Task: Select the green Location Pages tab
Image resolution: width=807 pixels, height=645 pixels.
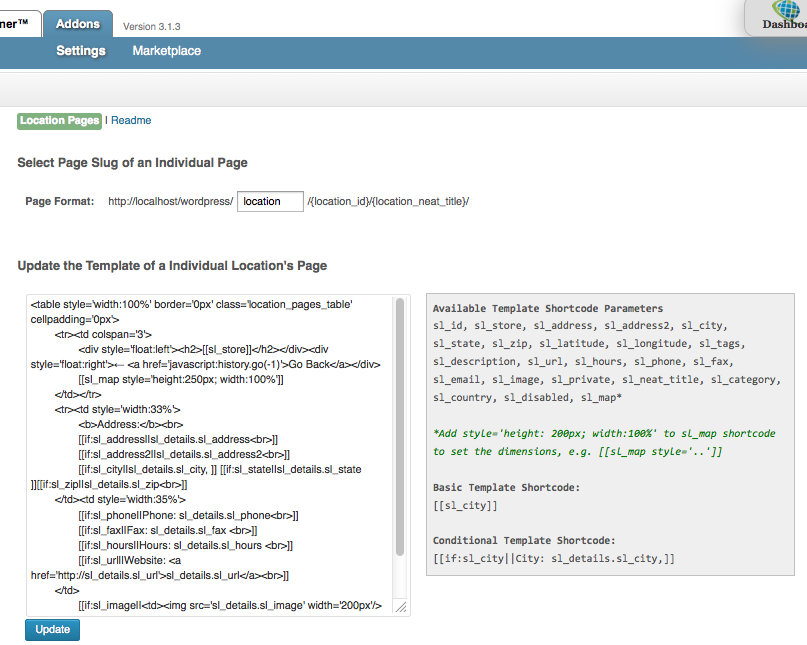Action: pos(59,121)
